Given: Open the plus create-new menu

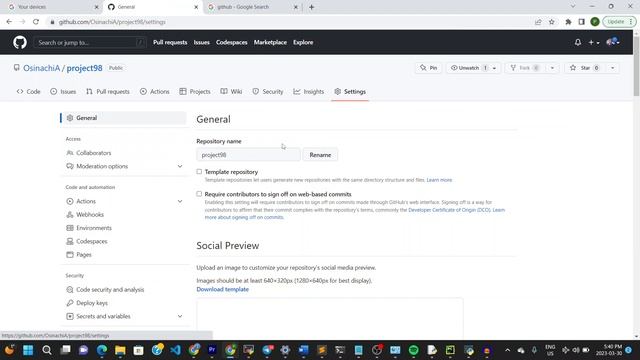Looking at the screenshot, I should pos(593,42).
